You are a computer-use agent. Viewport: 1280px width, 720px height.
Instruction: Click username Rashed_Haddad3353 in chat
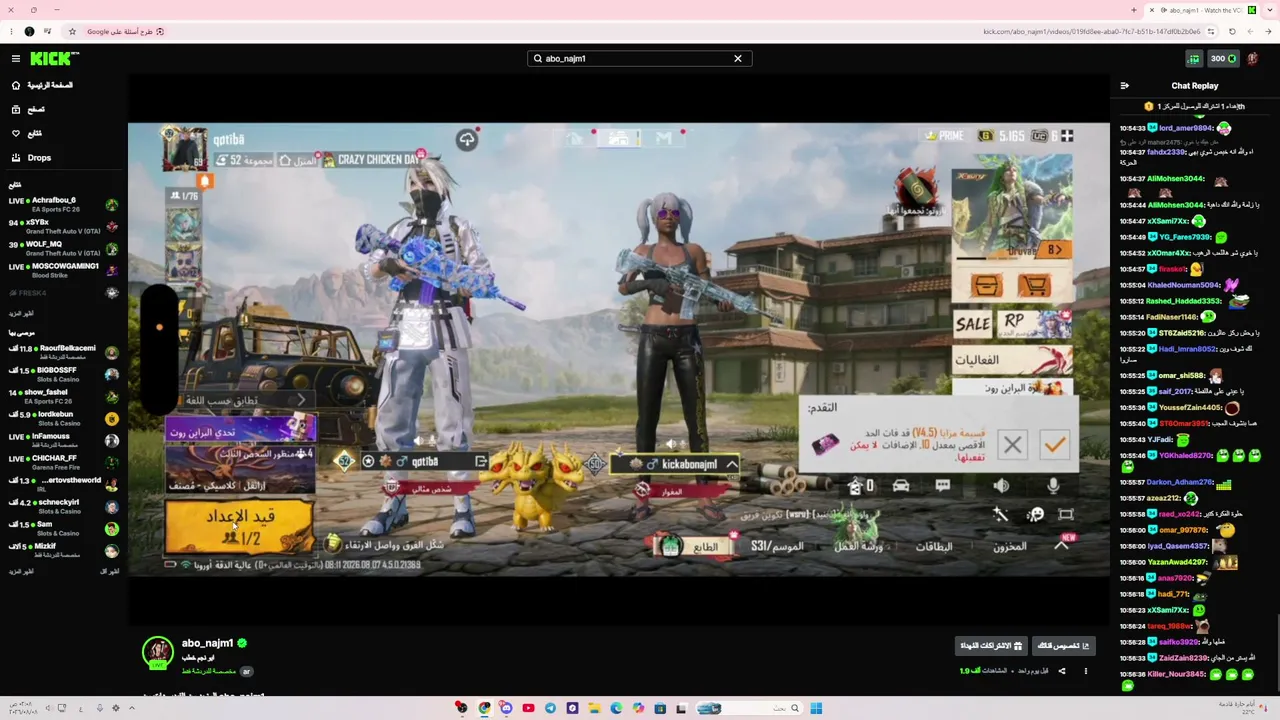[1183, 301]
